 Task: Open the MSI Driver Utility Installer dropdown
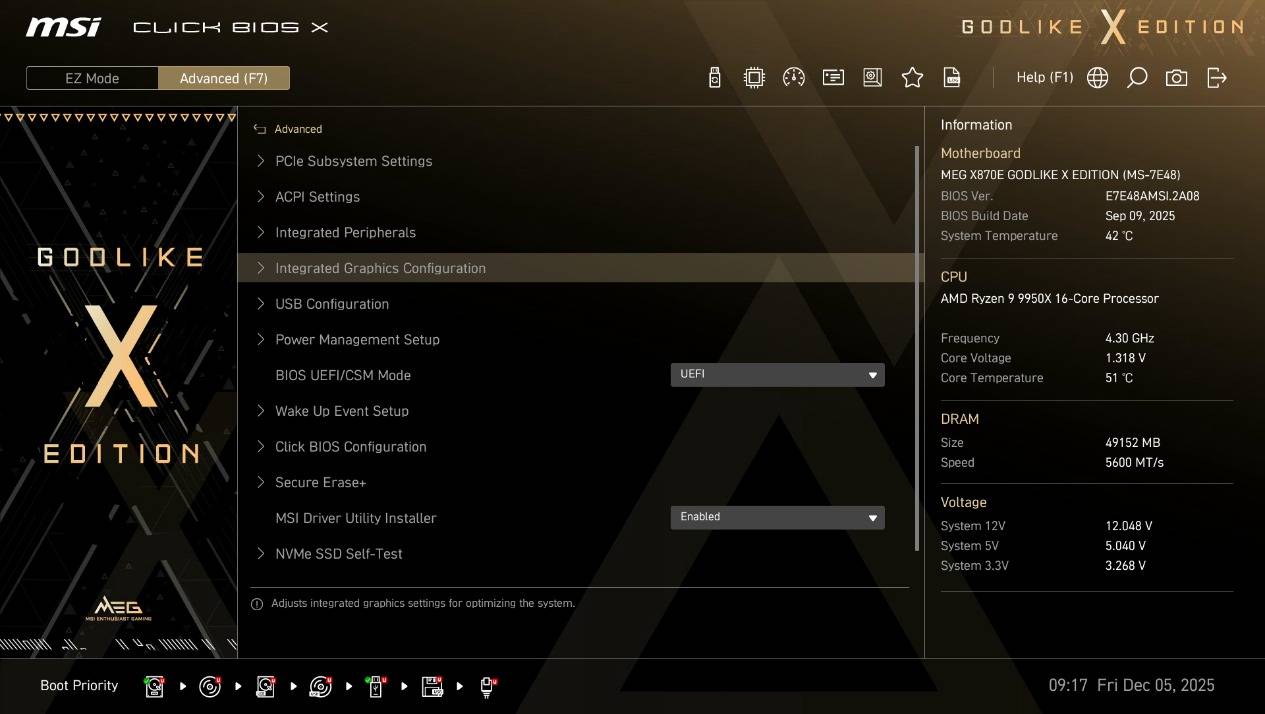(777, 517)
